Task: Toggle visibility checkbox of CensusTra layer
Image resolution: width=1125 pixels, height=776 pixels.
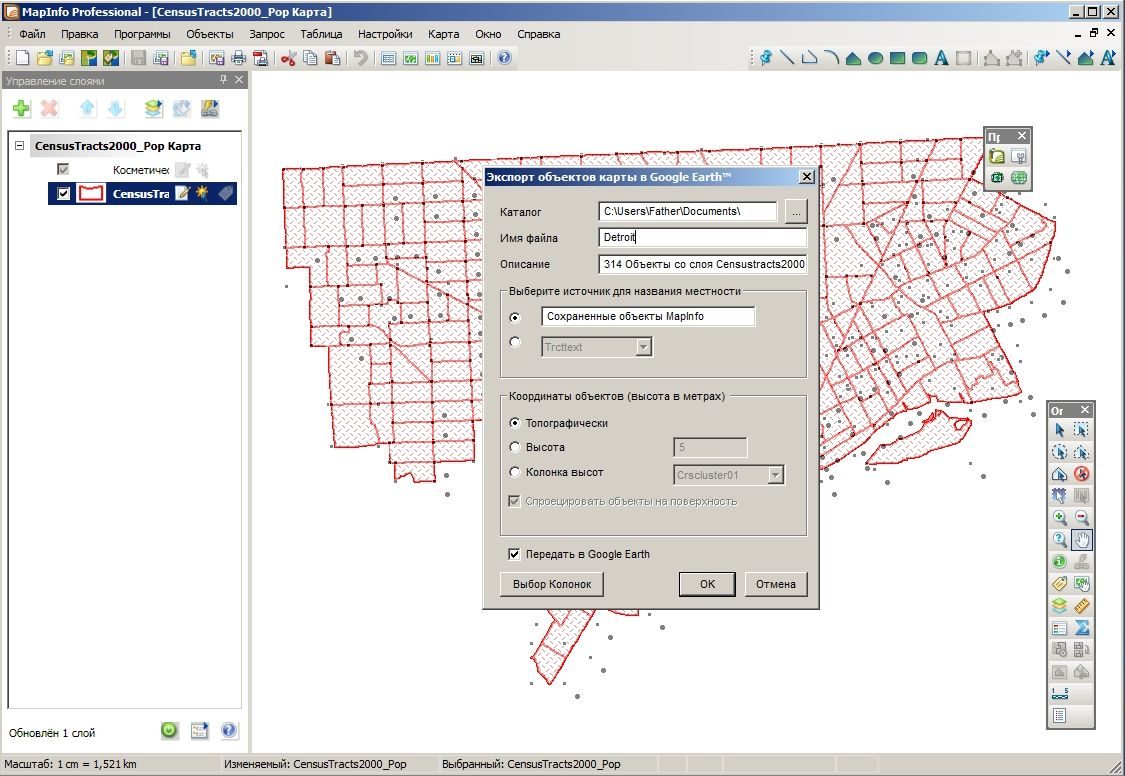Action: pos(63,194)
